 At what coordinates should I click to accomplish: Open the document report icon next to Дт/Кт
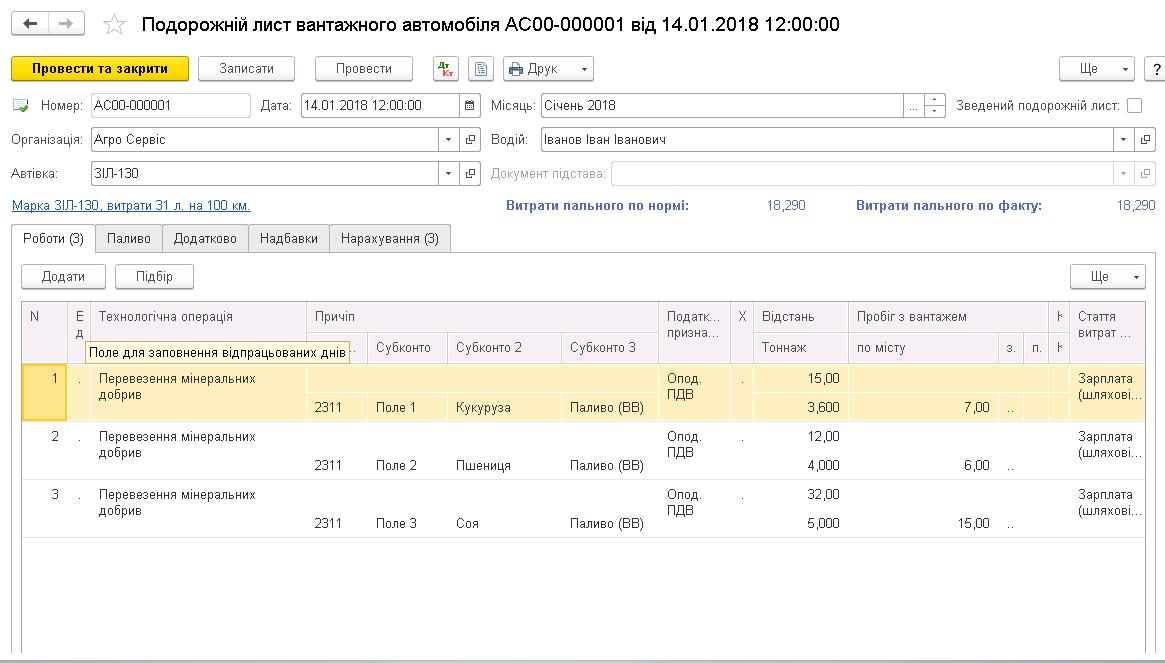(x=481, y=69)
